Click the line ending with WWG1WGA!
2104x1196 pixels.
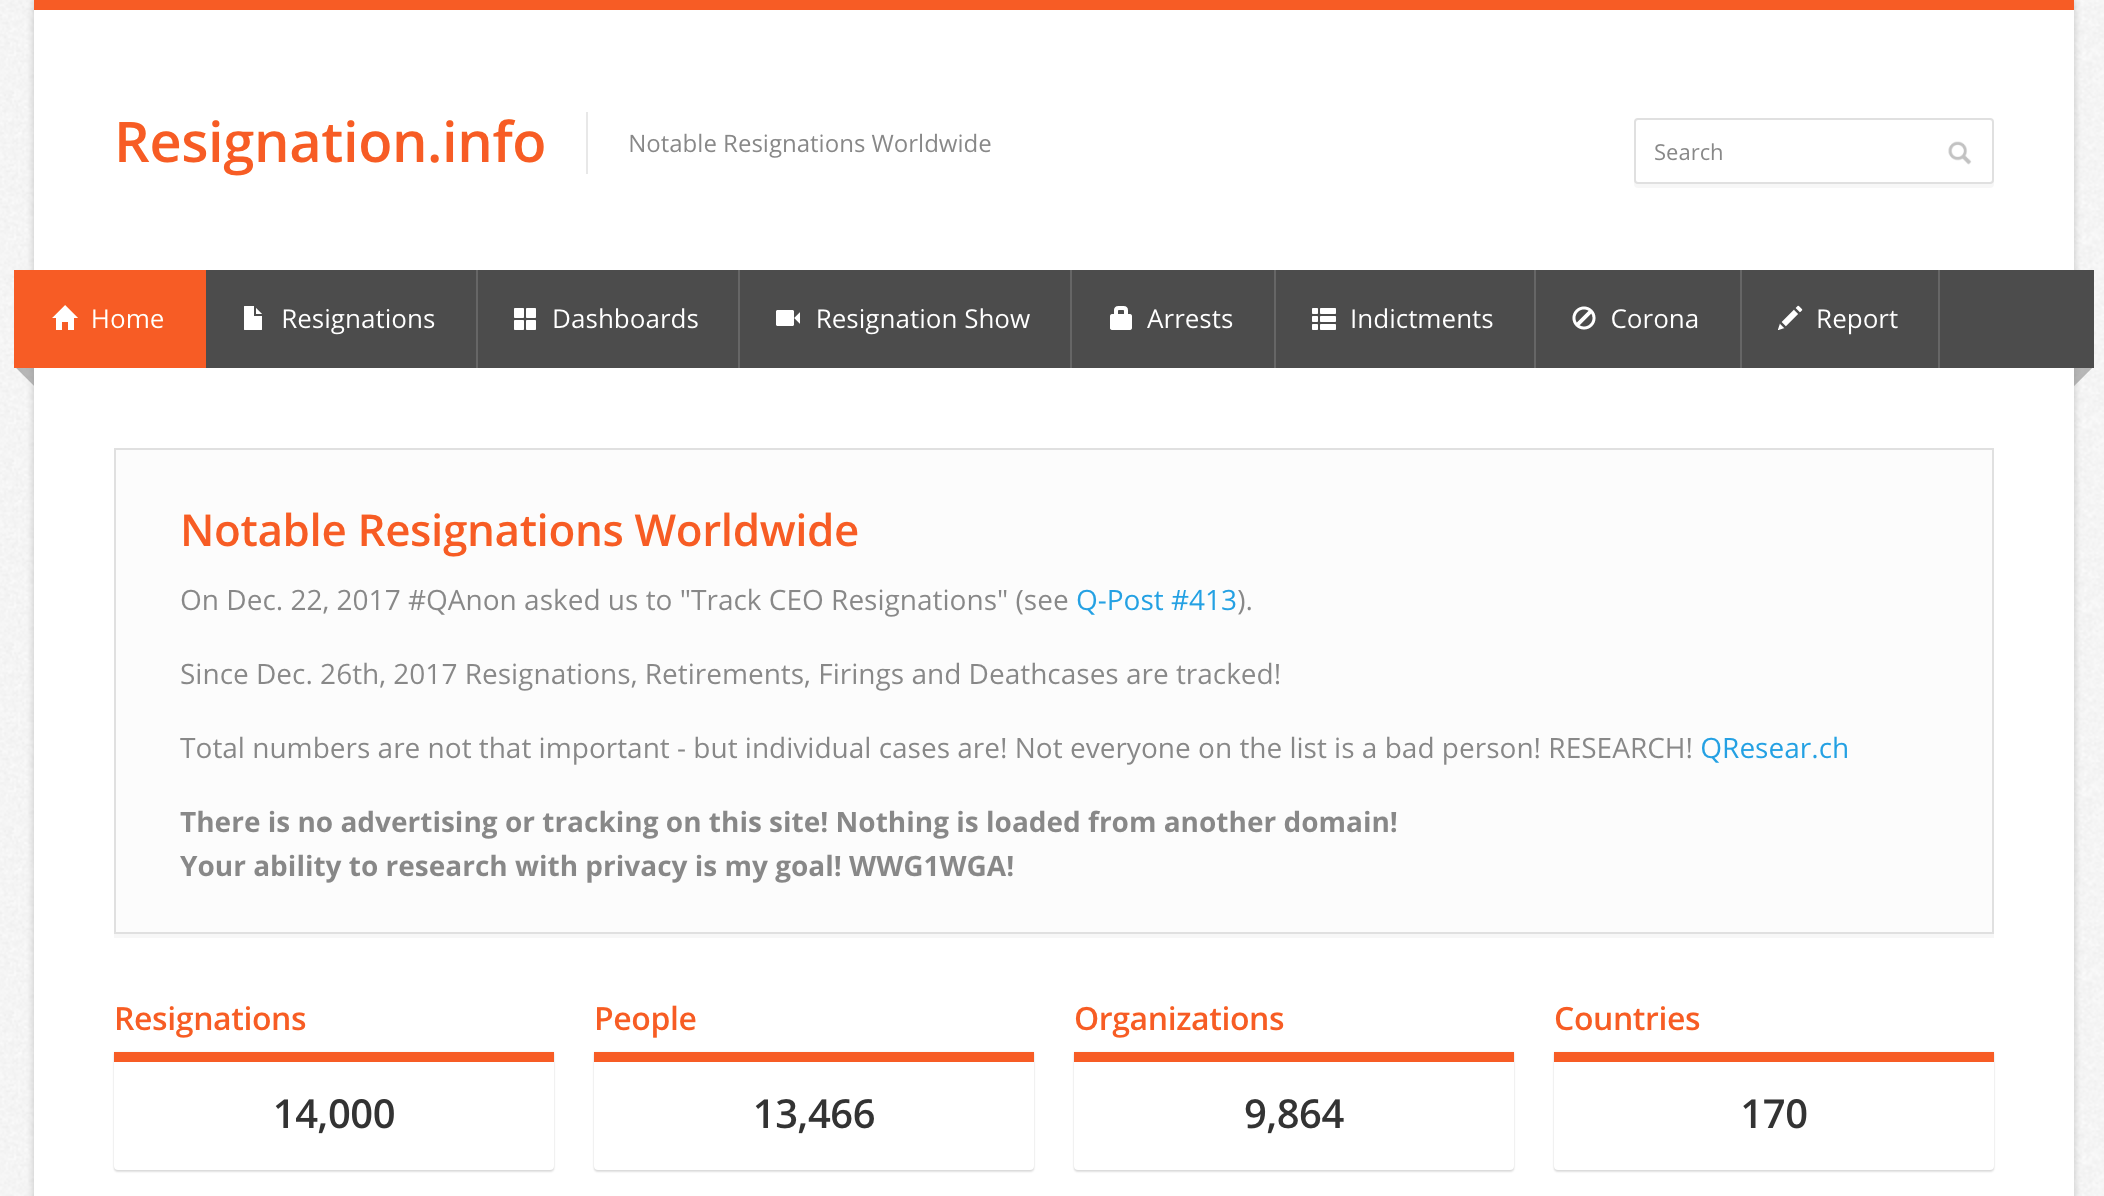[x=597, y=866]
